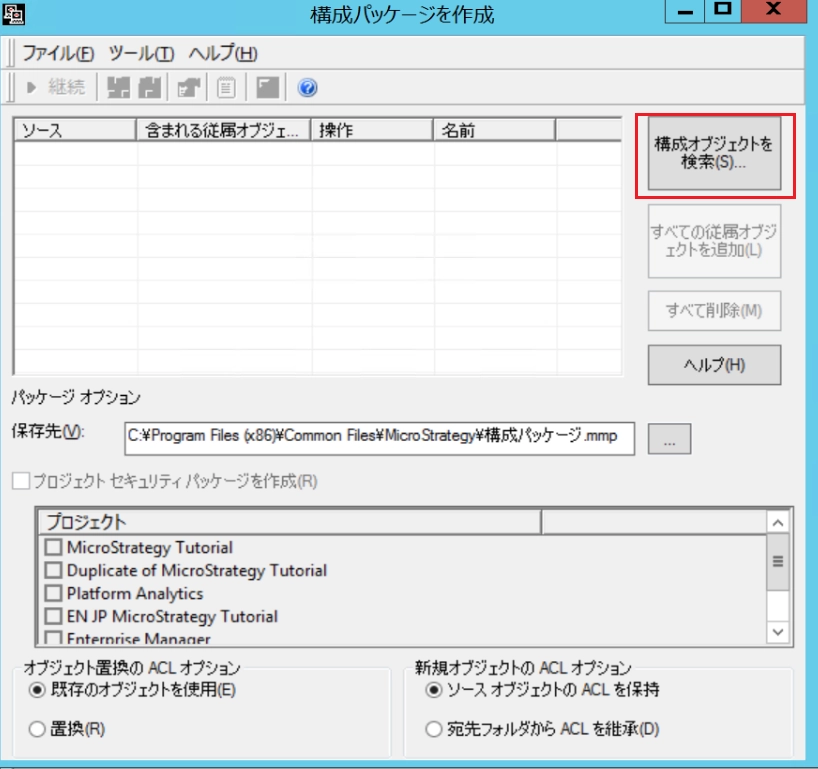Click the 含まれる従属オブジェ... column header

point(224,130)
